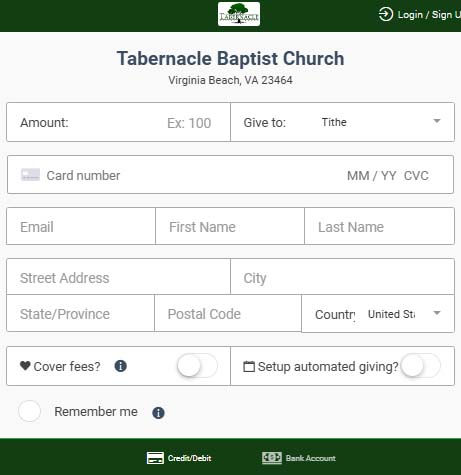The width and height of the screenshot is (461, 475).
Task: Select the Credit/Debit payment tab
Action: [179, 458]
